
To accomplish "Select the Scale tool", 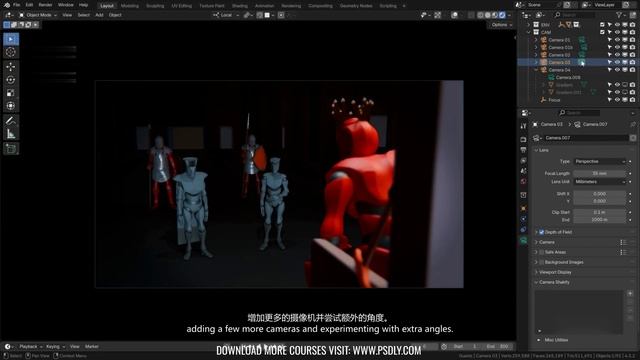I will [x=11, y=93].
